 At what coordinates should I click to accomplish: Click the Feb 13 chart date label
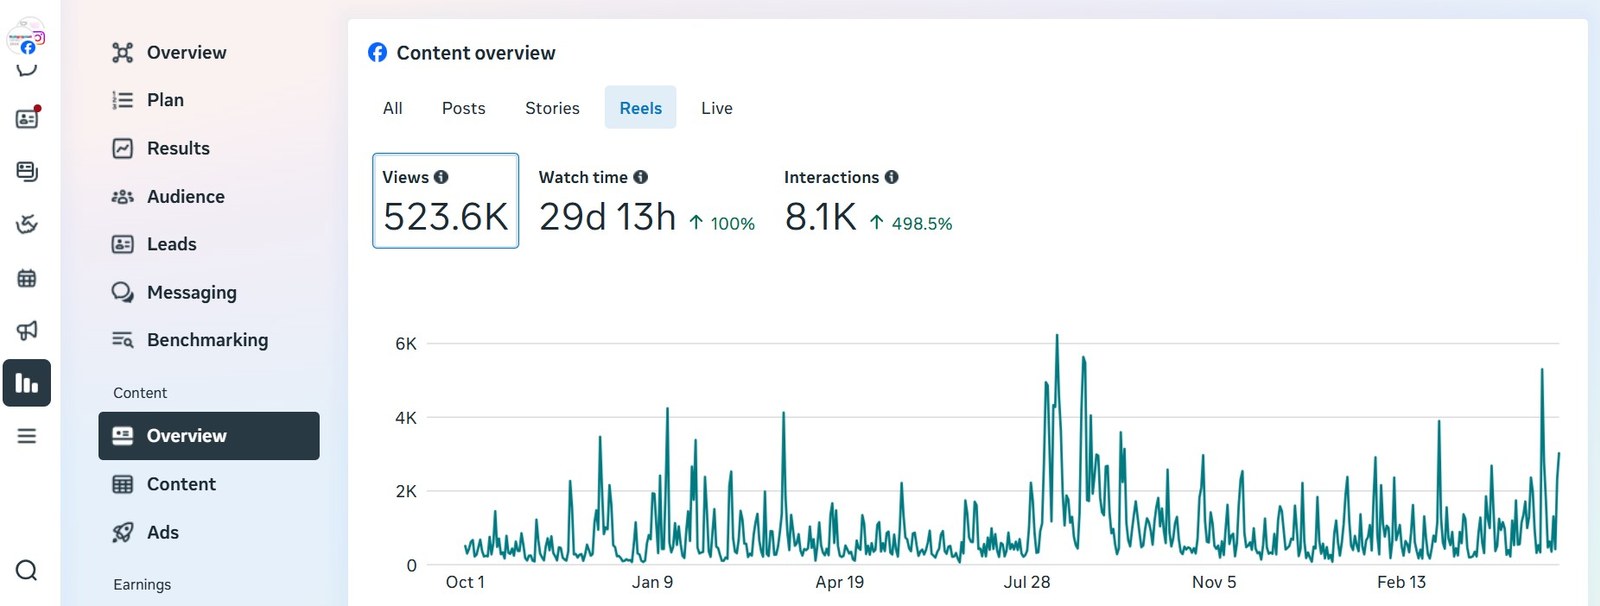click(1401, 582)
